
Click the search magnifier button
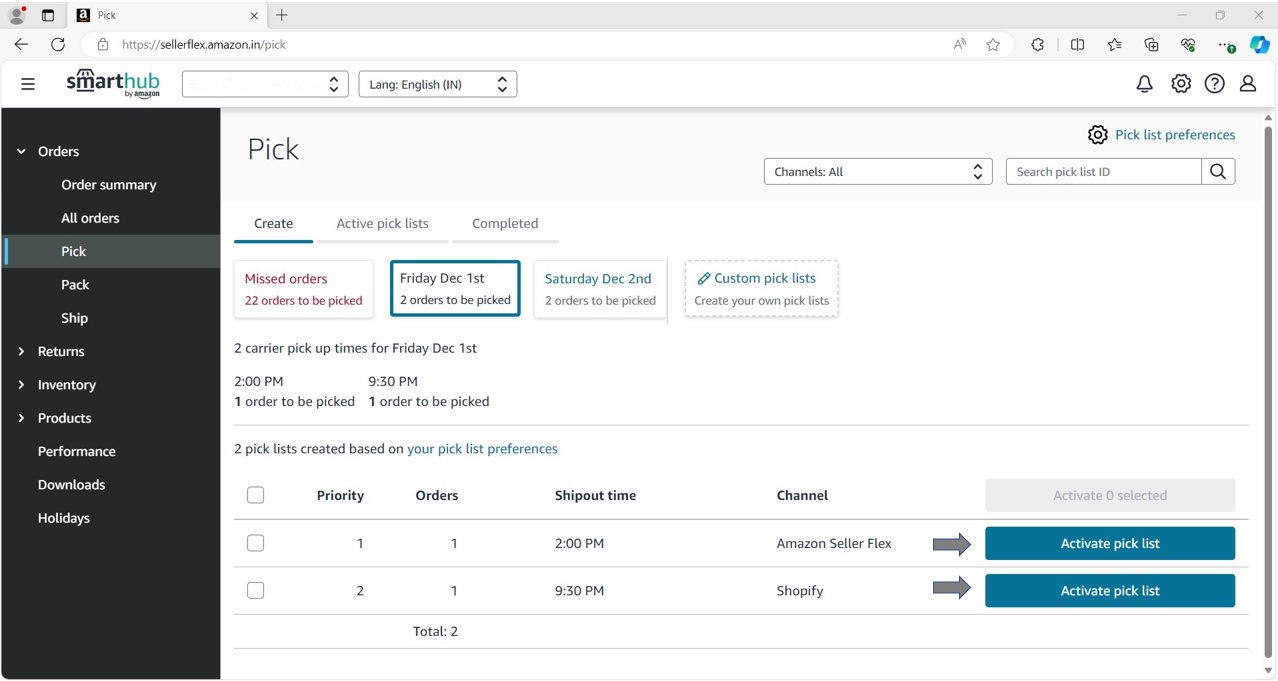pos(1218,172)
